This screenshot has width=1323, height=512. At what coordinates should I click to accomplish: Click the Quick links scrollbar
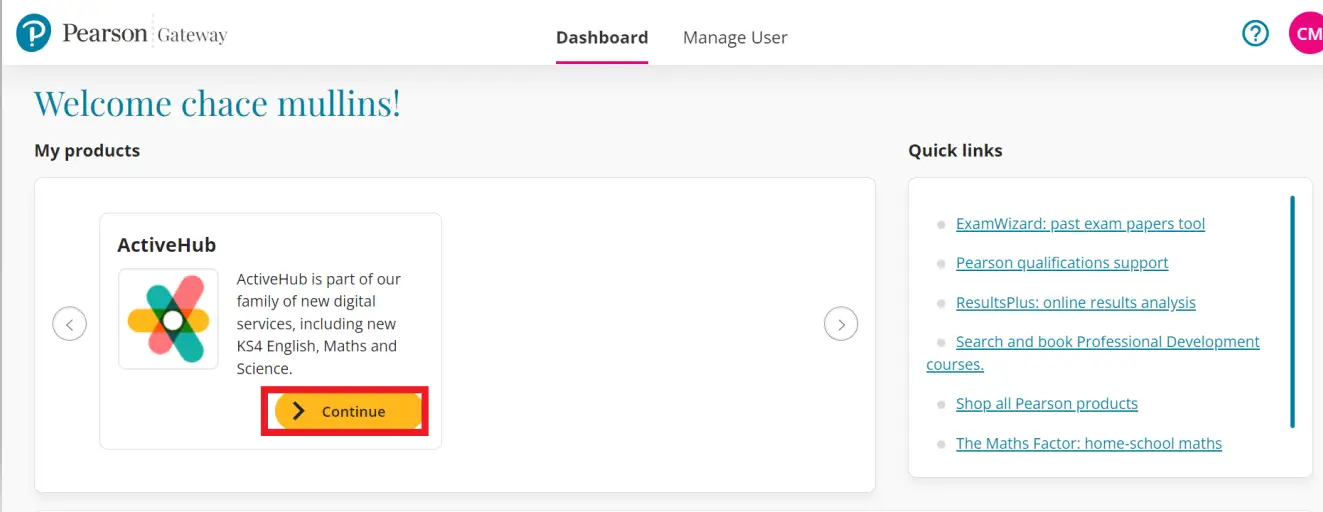pyautogui.click(x=1292, y=312)
